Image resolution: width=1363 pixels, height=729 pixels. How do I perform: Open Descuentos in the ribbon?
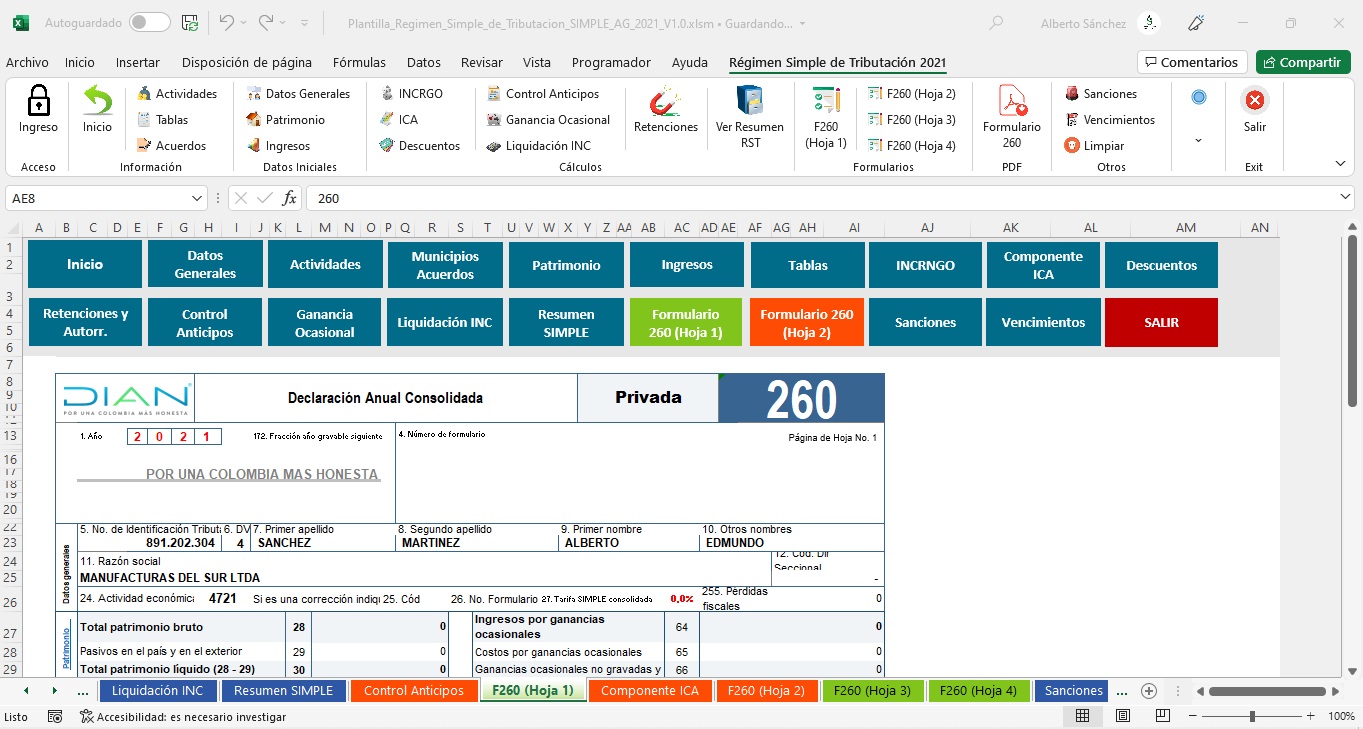pyautogui.click(x=419, y=146)
